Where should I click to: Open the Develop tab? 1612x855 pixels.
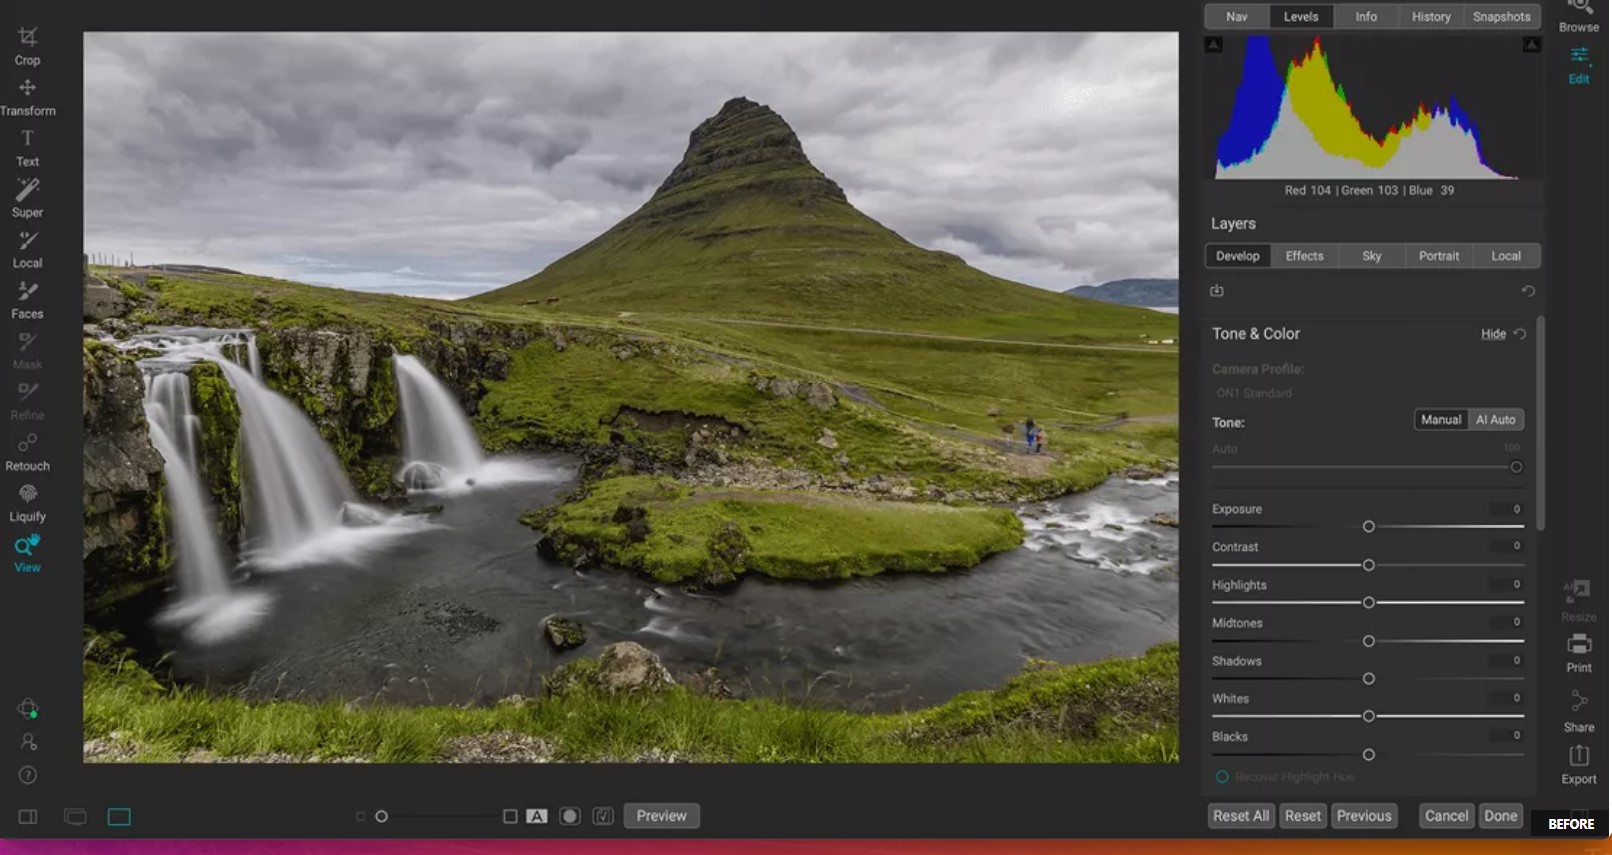(1238, 256)
